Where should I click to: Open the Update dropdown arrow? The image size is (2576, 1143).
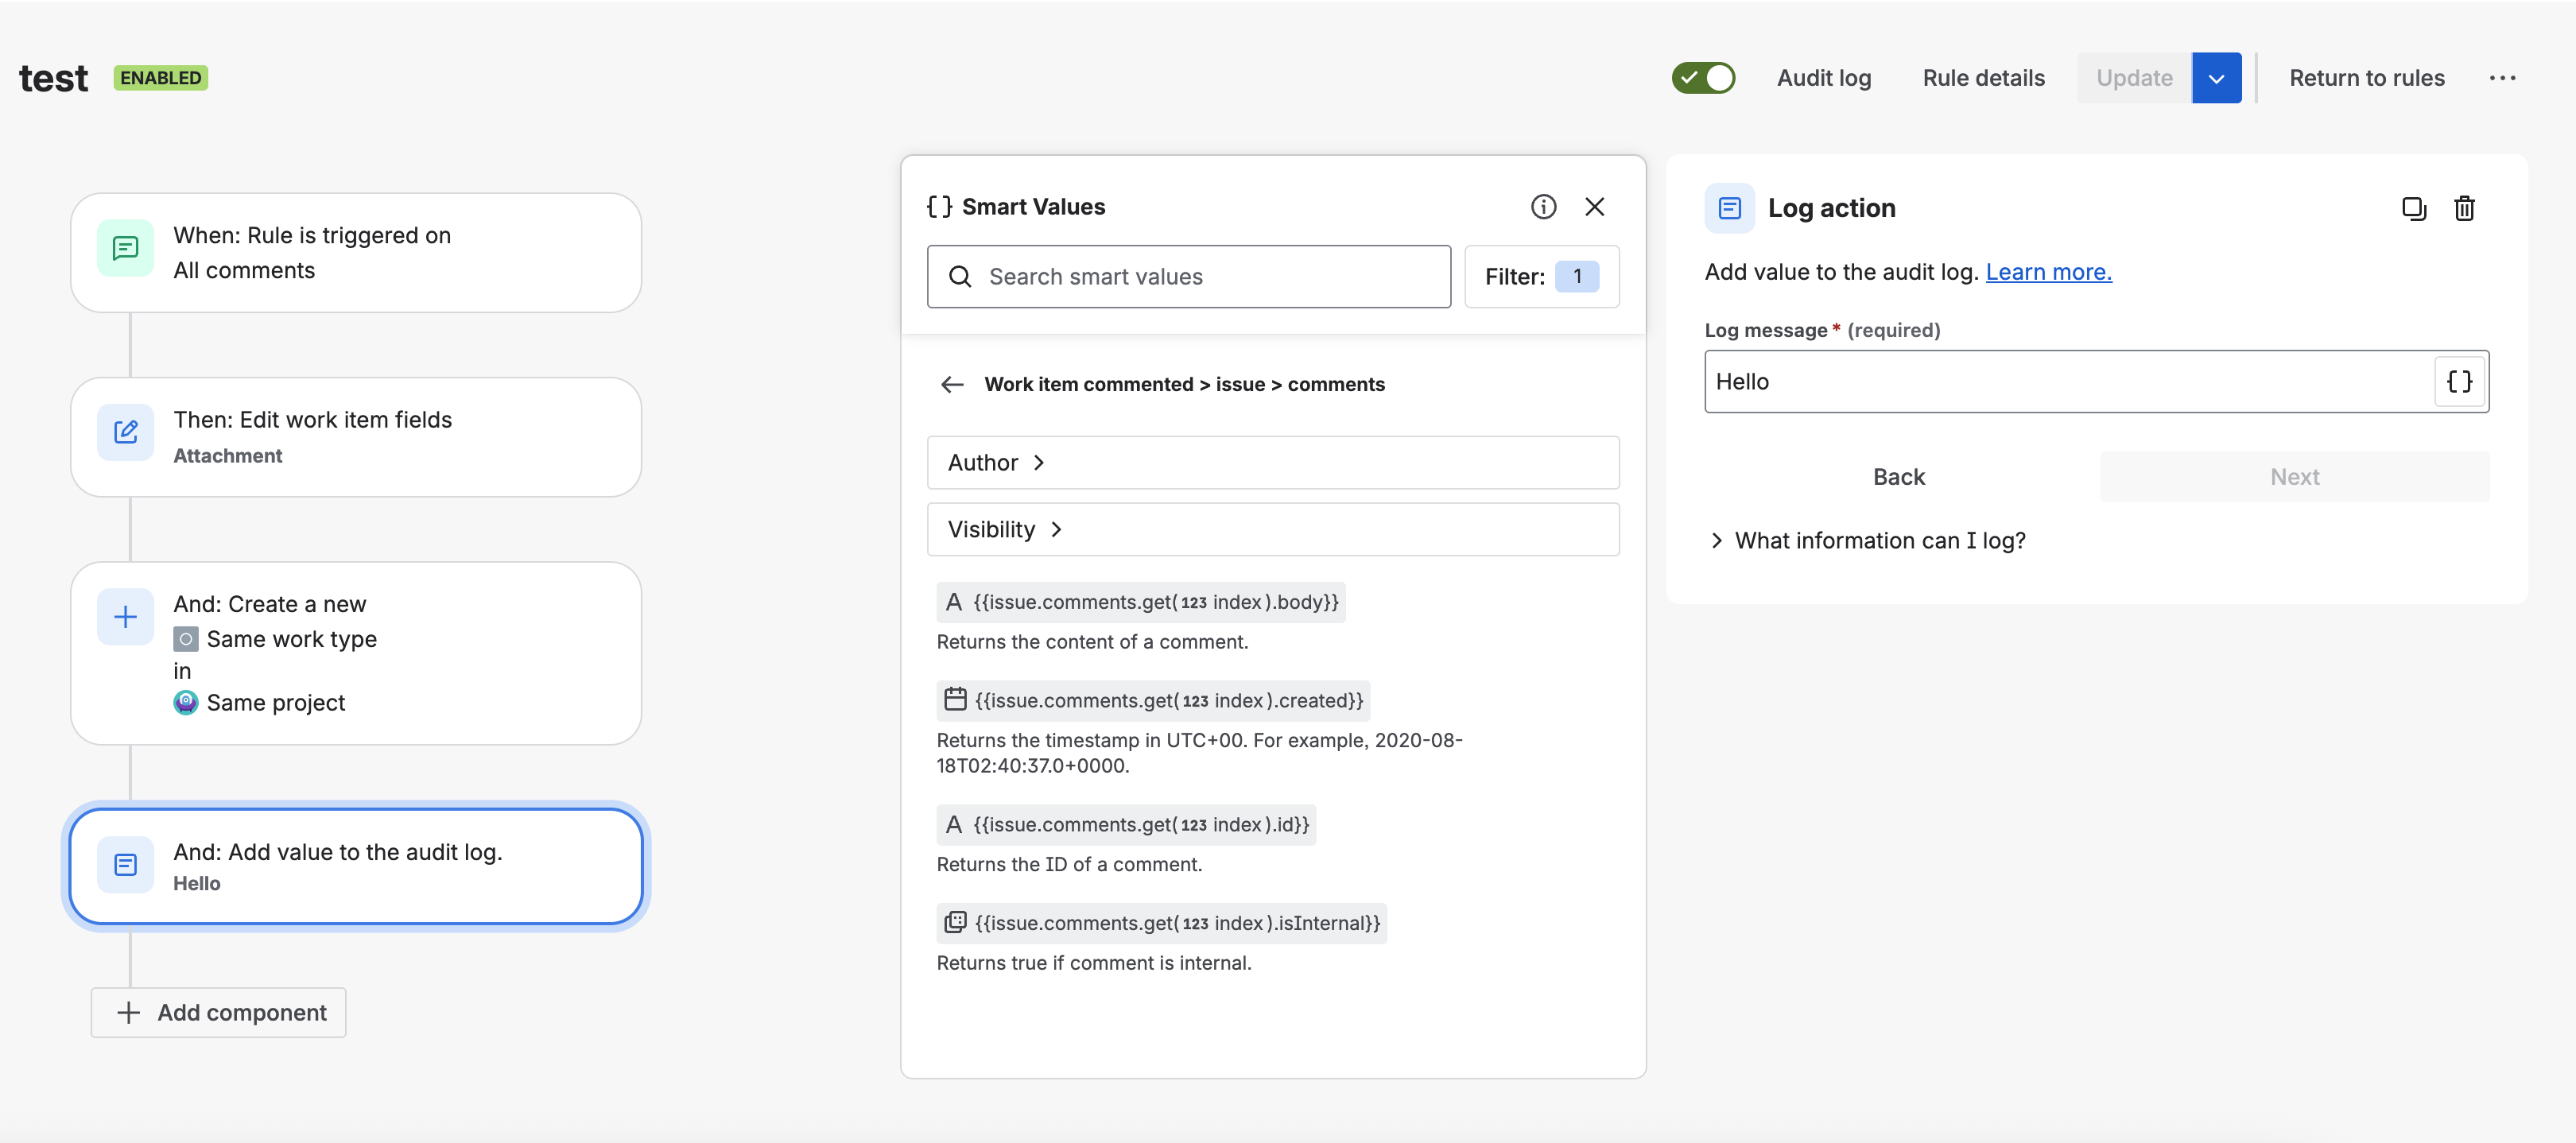(2216, 77)
